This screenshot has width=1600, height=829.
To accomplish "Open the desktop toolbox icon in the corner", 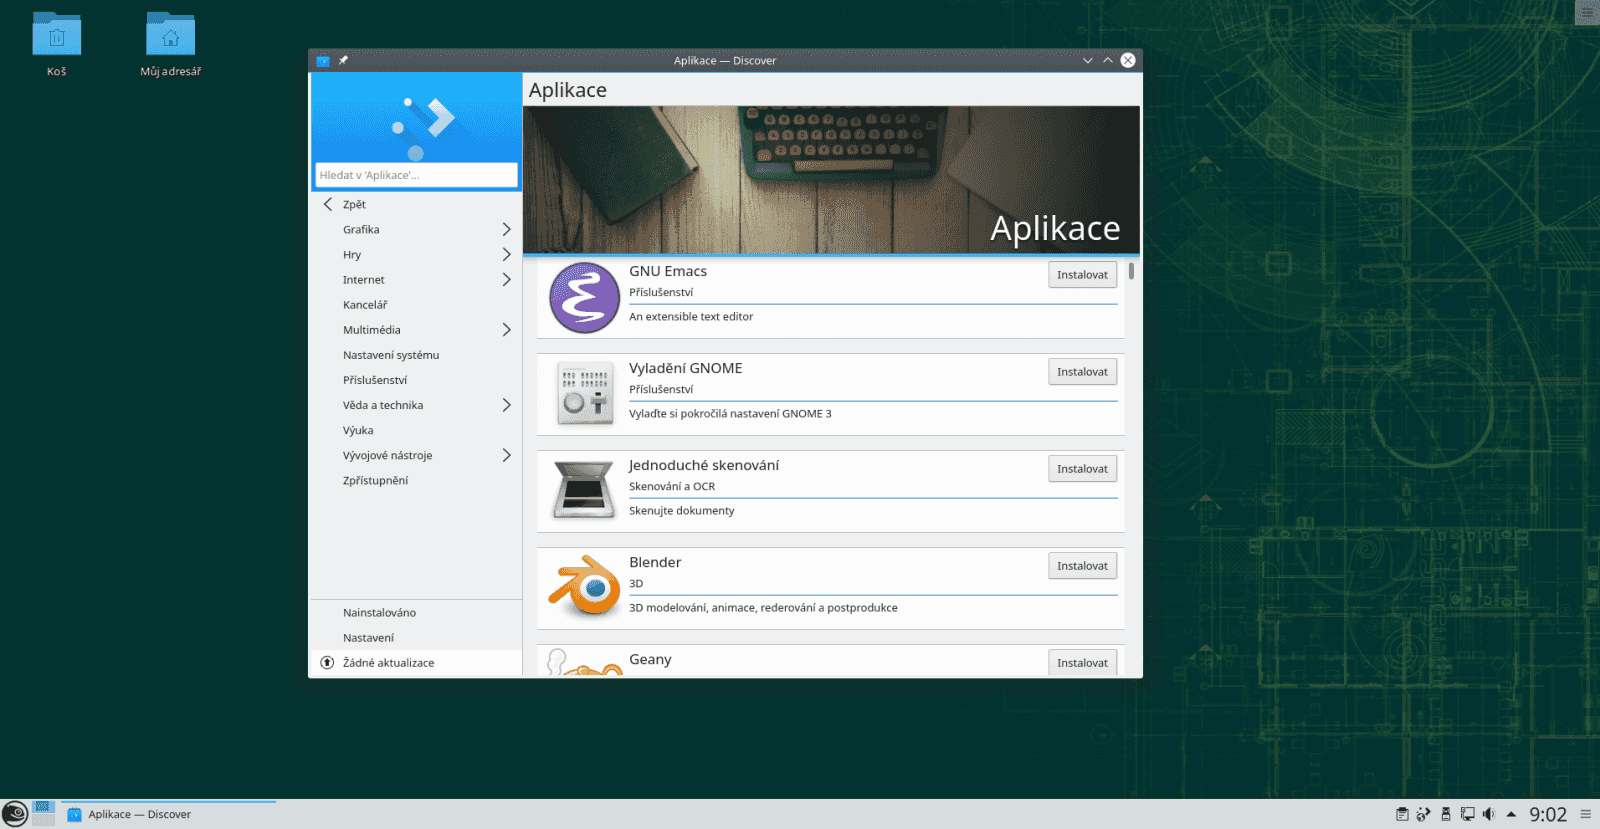I will tap(1587, 12).
